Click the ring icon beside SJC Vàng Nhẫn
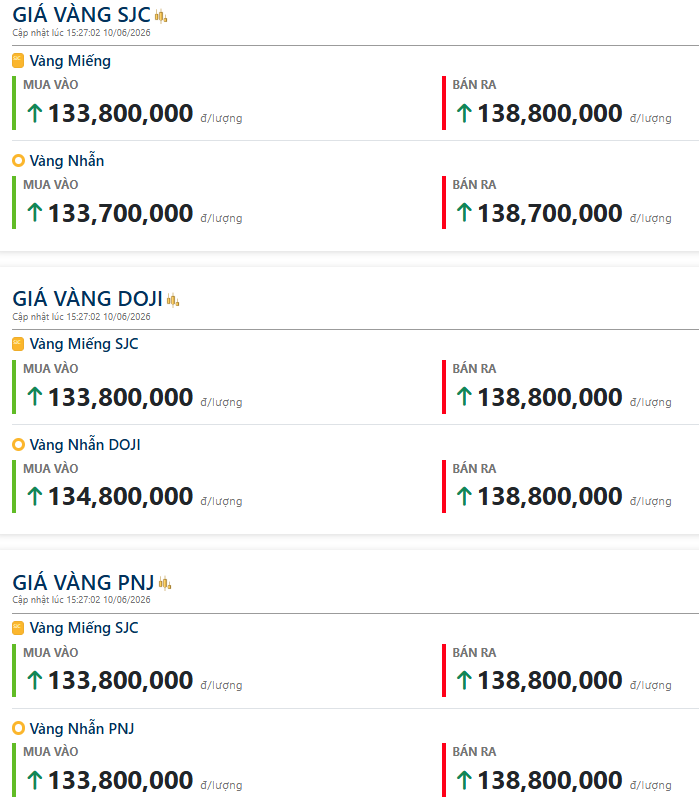 point(18,161)
